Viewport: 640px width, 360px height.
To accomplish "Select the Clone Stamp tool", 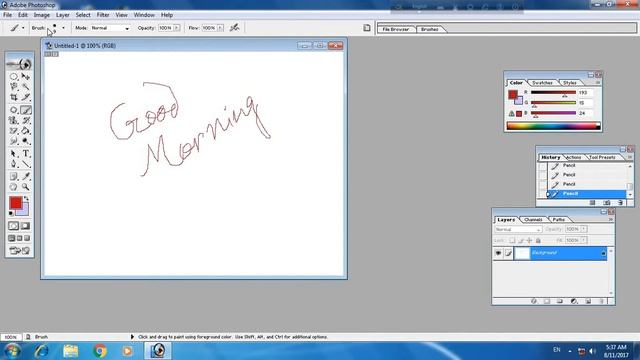I will point(13,120).
